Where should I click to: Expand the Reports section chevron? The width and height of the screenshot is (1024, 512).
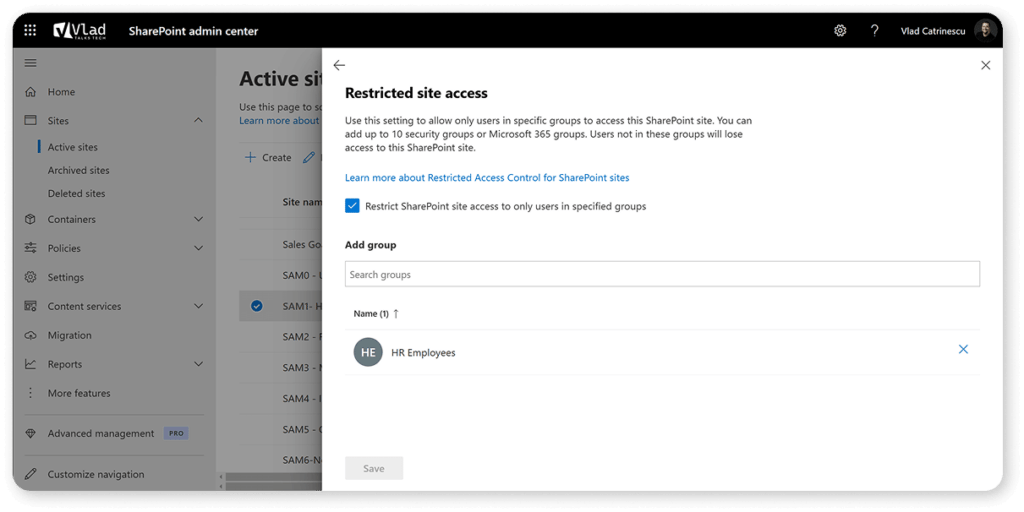click(199, 364)
